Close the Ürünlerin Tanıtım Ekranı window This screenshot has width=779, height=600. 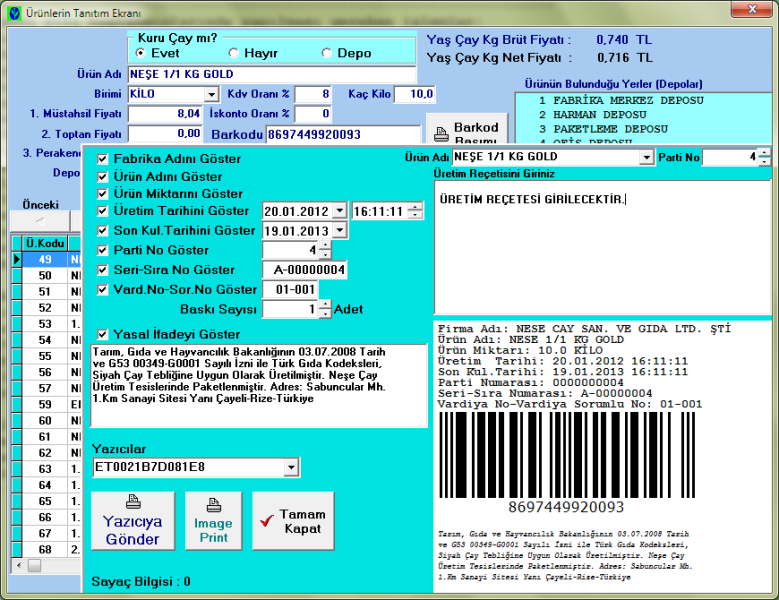[x=752, y=8]
